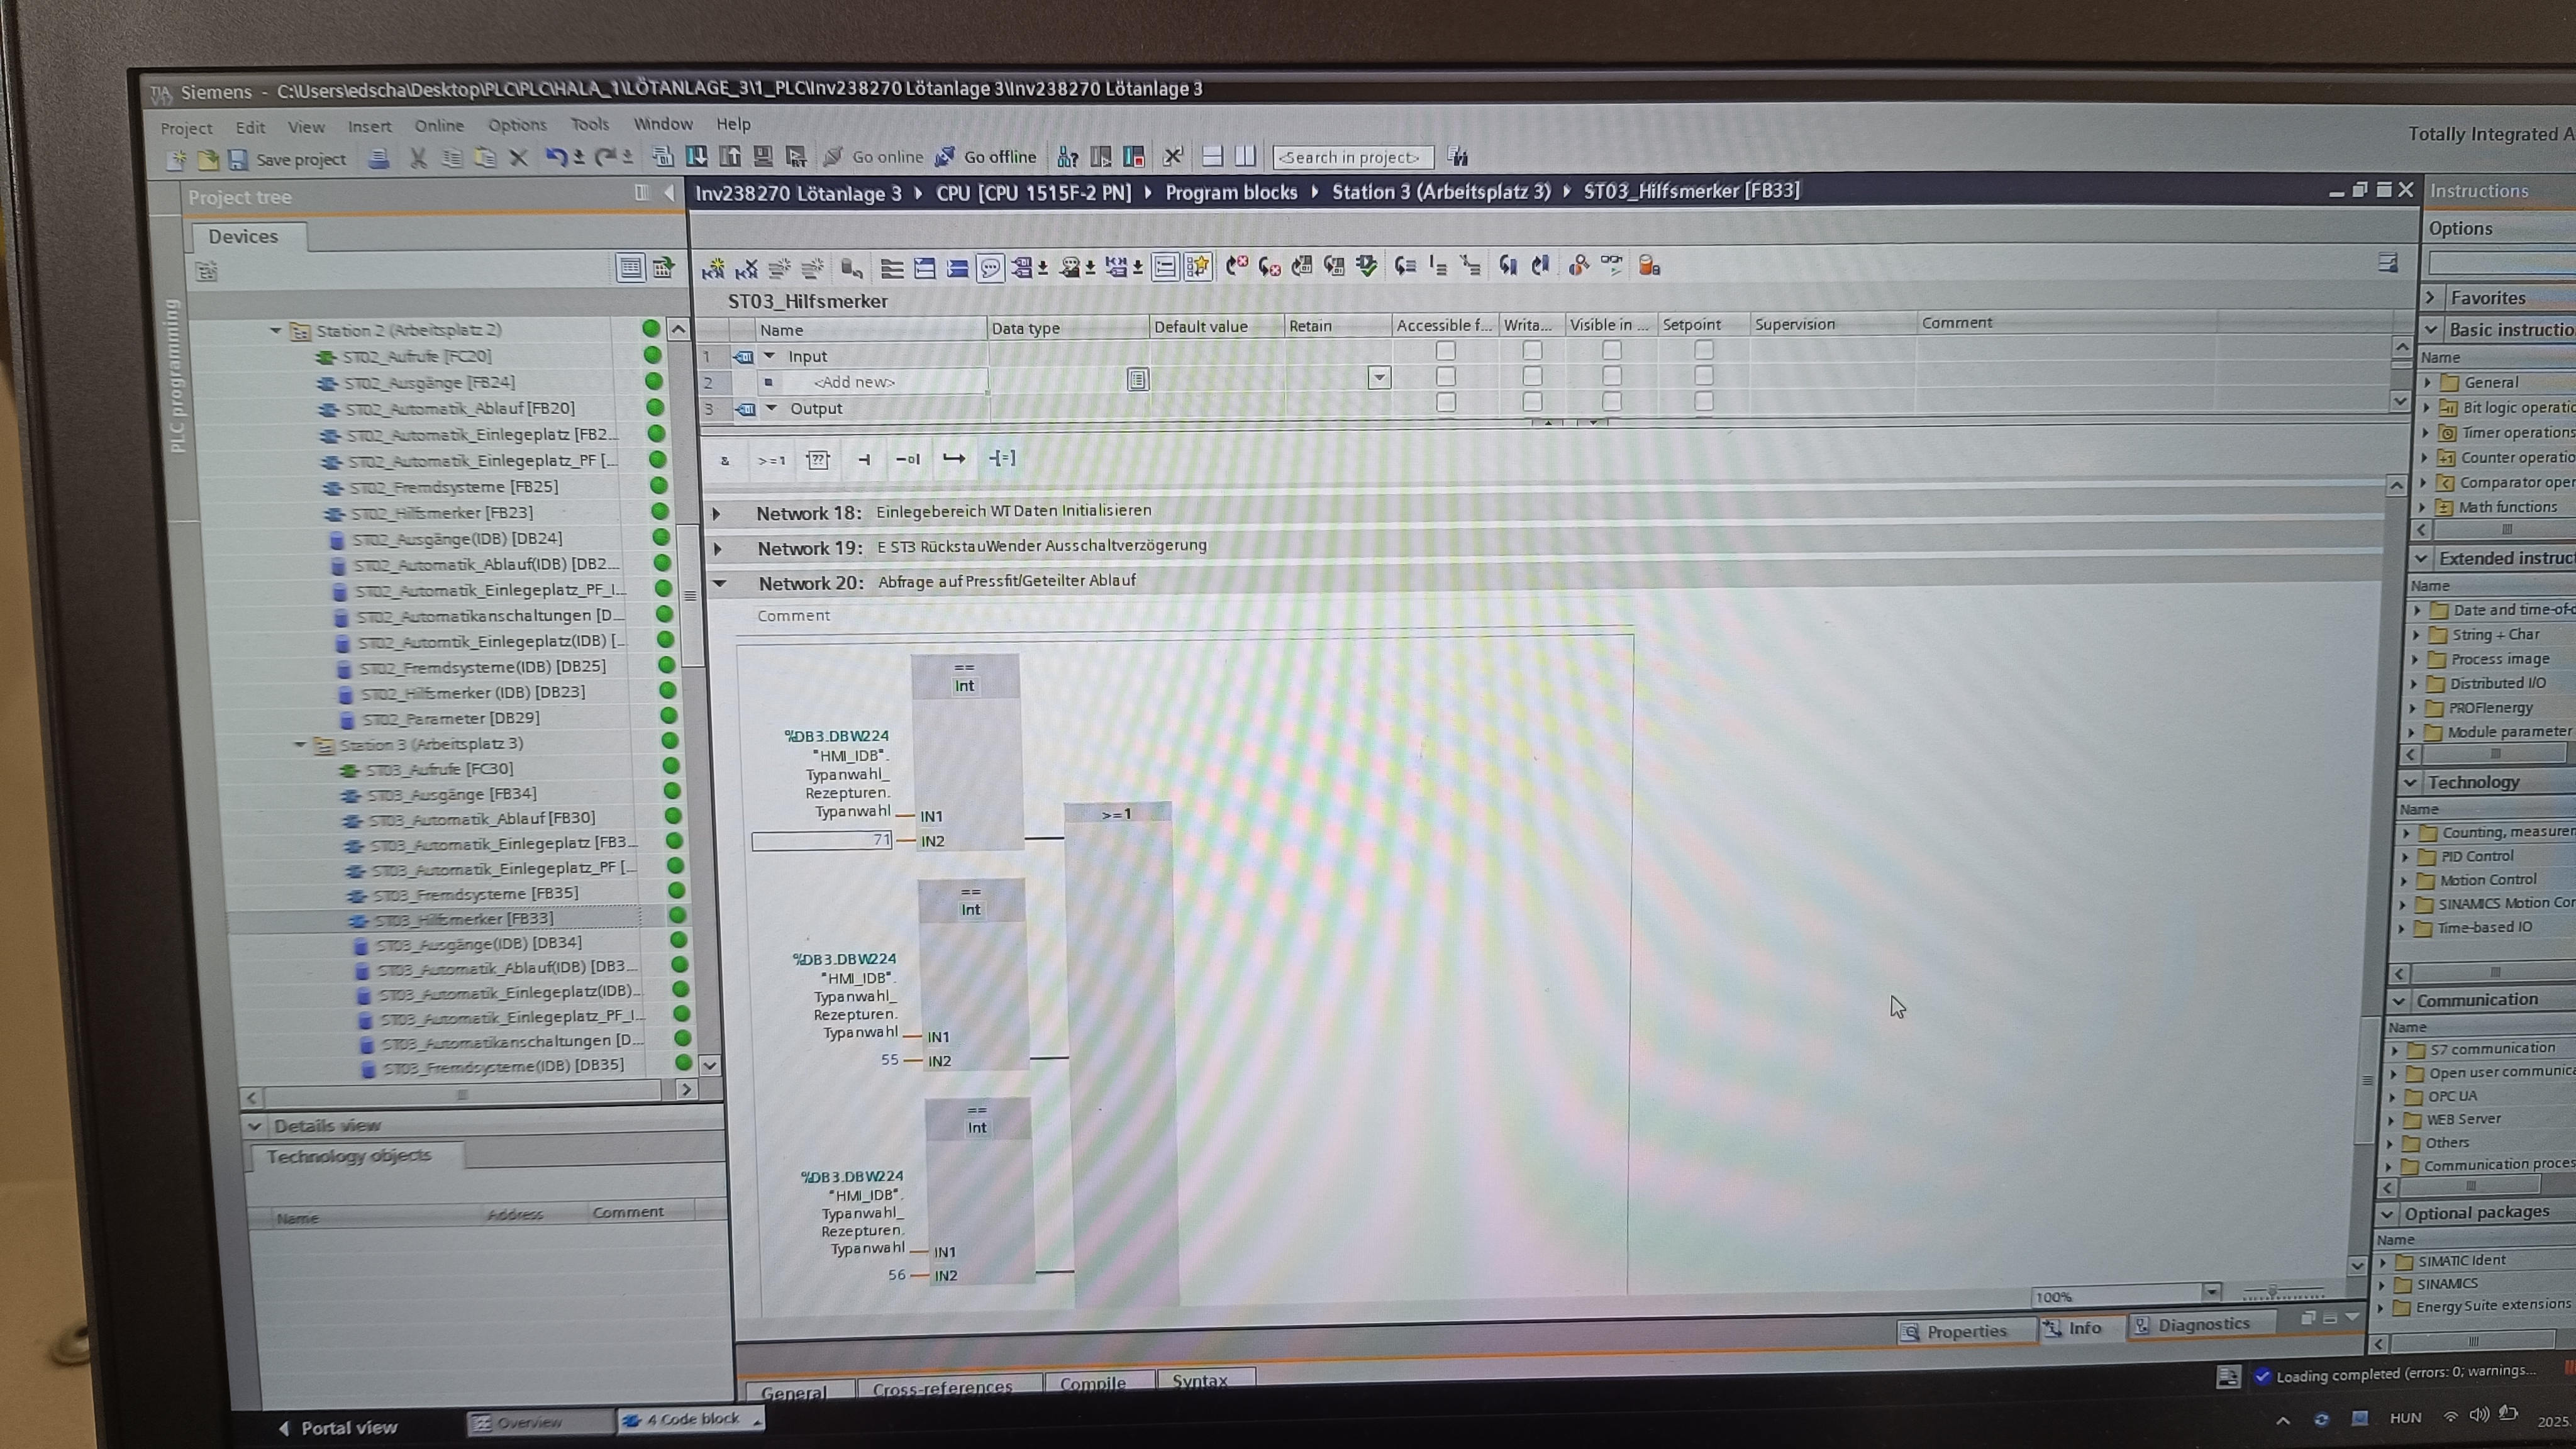Check Writable box for Input row
Image resolution: width=2576 pixels, height=1449 pixels.
tap(1532, 351)
